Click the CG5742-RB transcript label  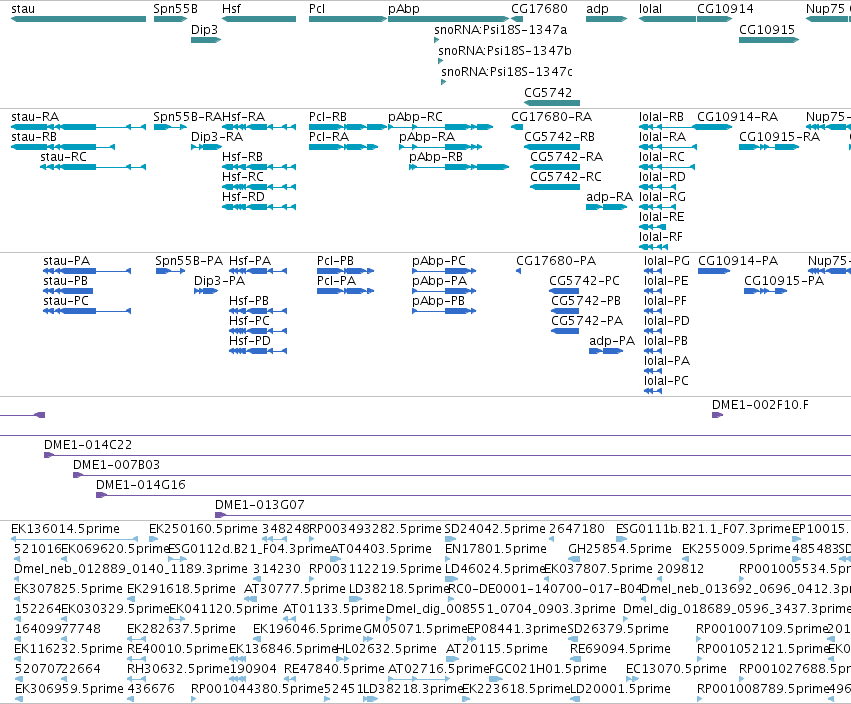pos(560,137)
